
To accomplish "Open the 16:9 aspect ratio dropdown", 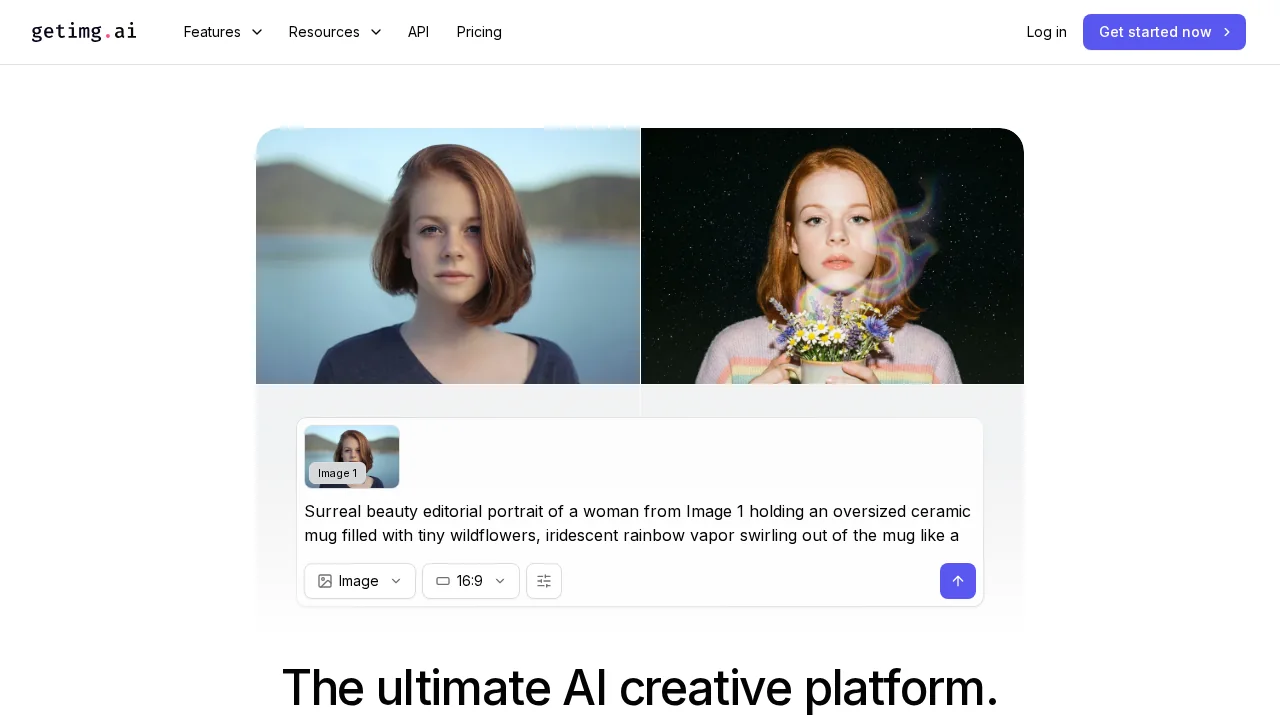I will point(470,581).
